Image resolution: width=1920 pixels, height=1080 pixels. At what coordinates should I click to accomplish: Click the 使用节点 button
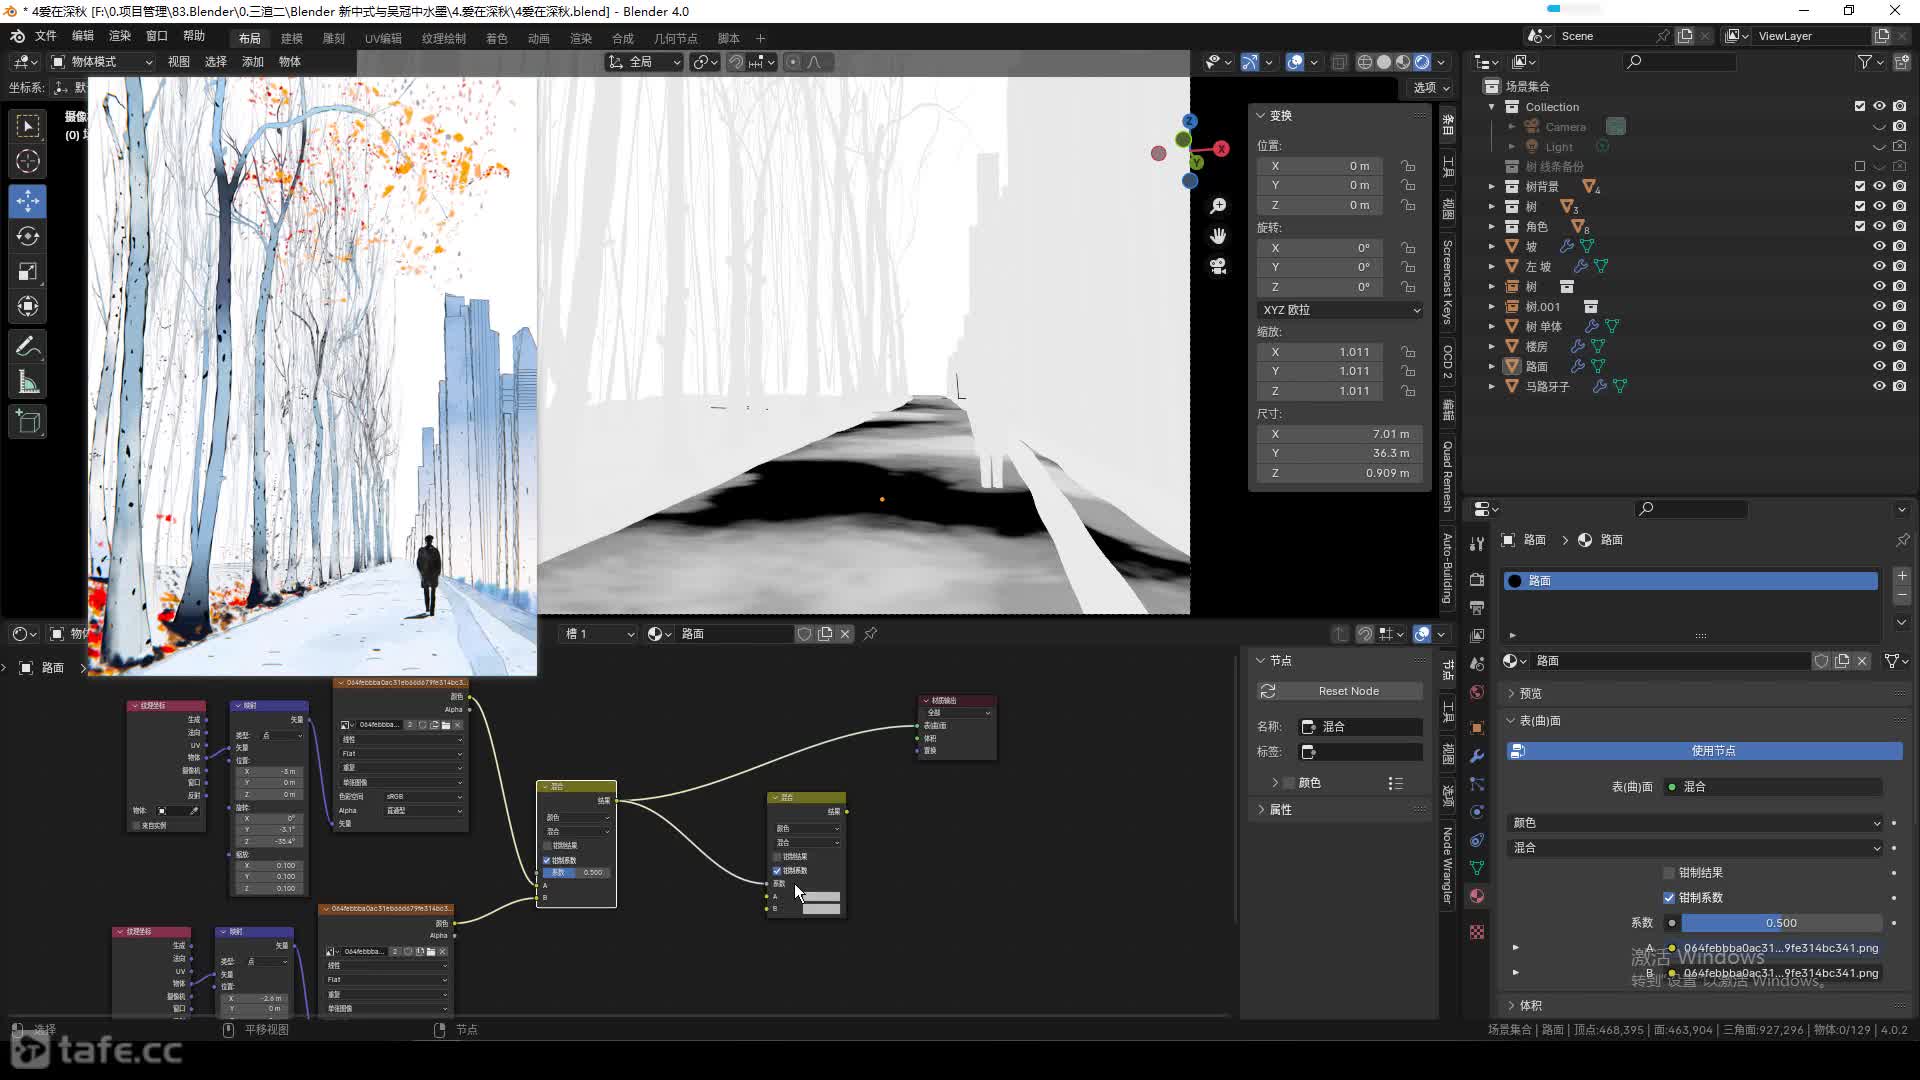[x=1705, y=751]
